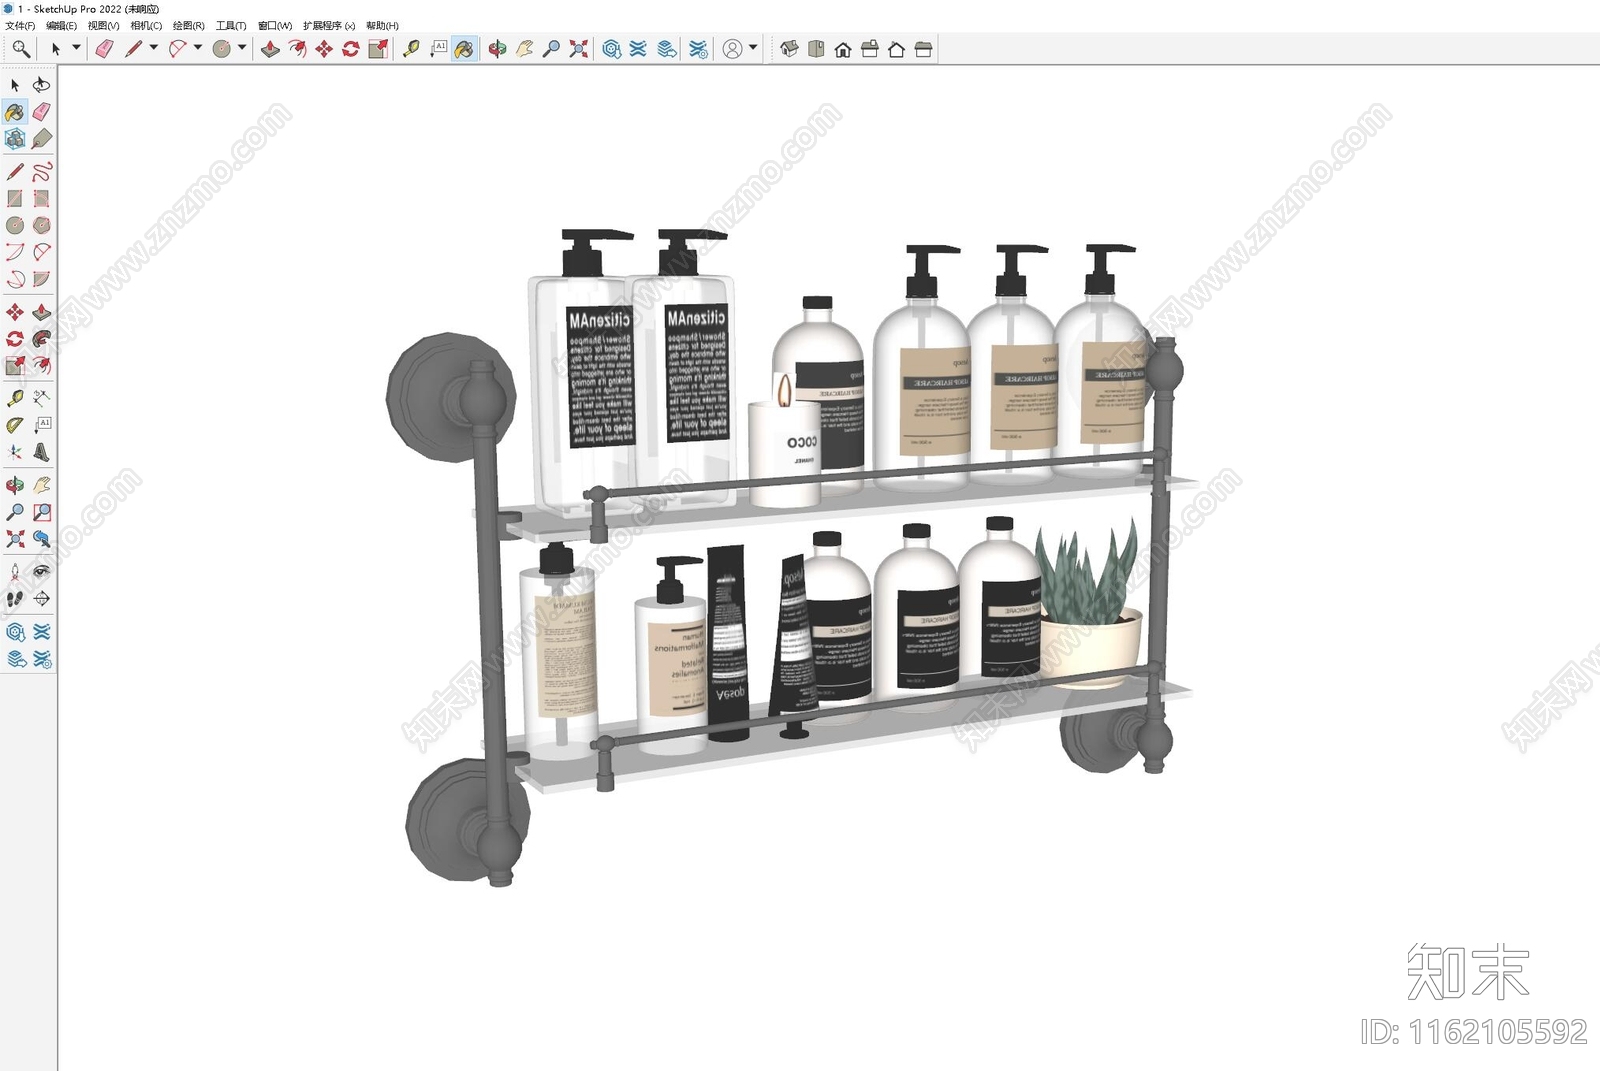Open the 绘图(R) menu
The image size is (1600, 1071).
[x=189, y=26]
